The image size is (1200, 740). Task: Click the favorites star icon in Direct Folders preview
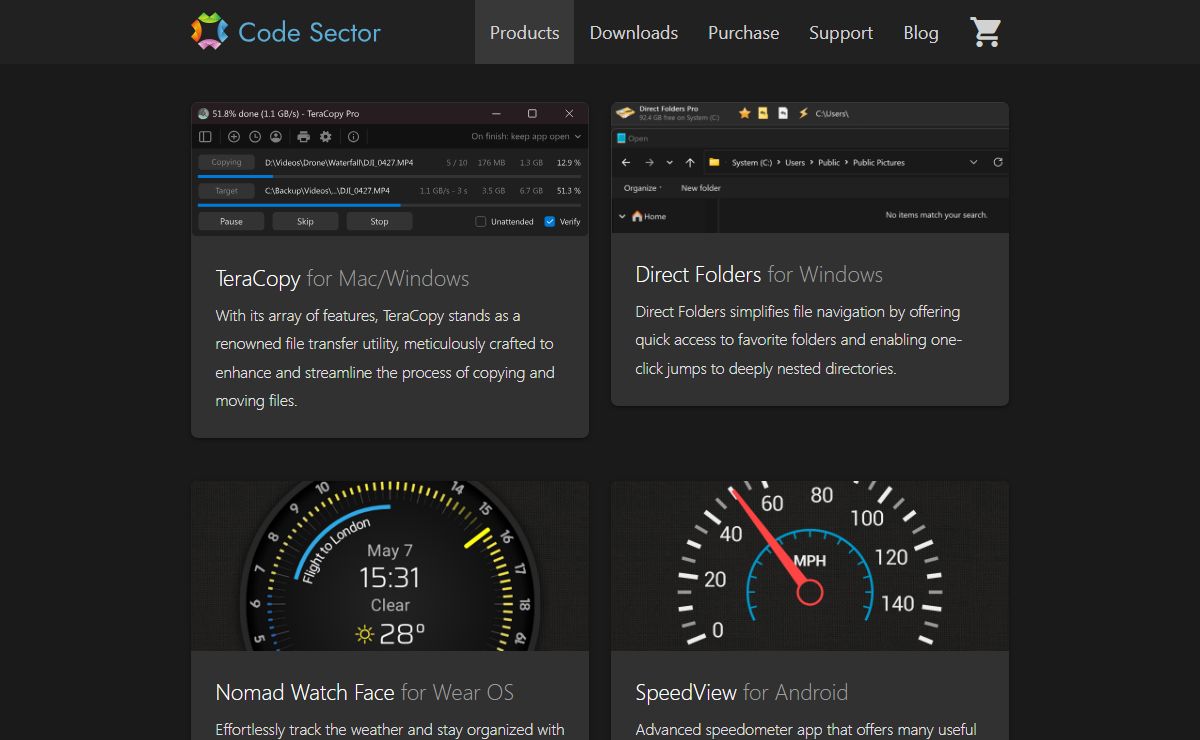(x=744, y=113)
